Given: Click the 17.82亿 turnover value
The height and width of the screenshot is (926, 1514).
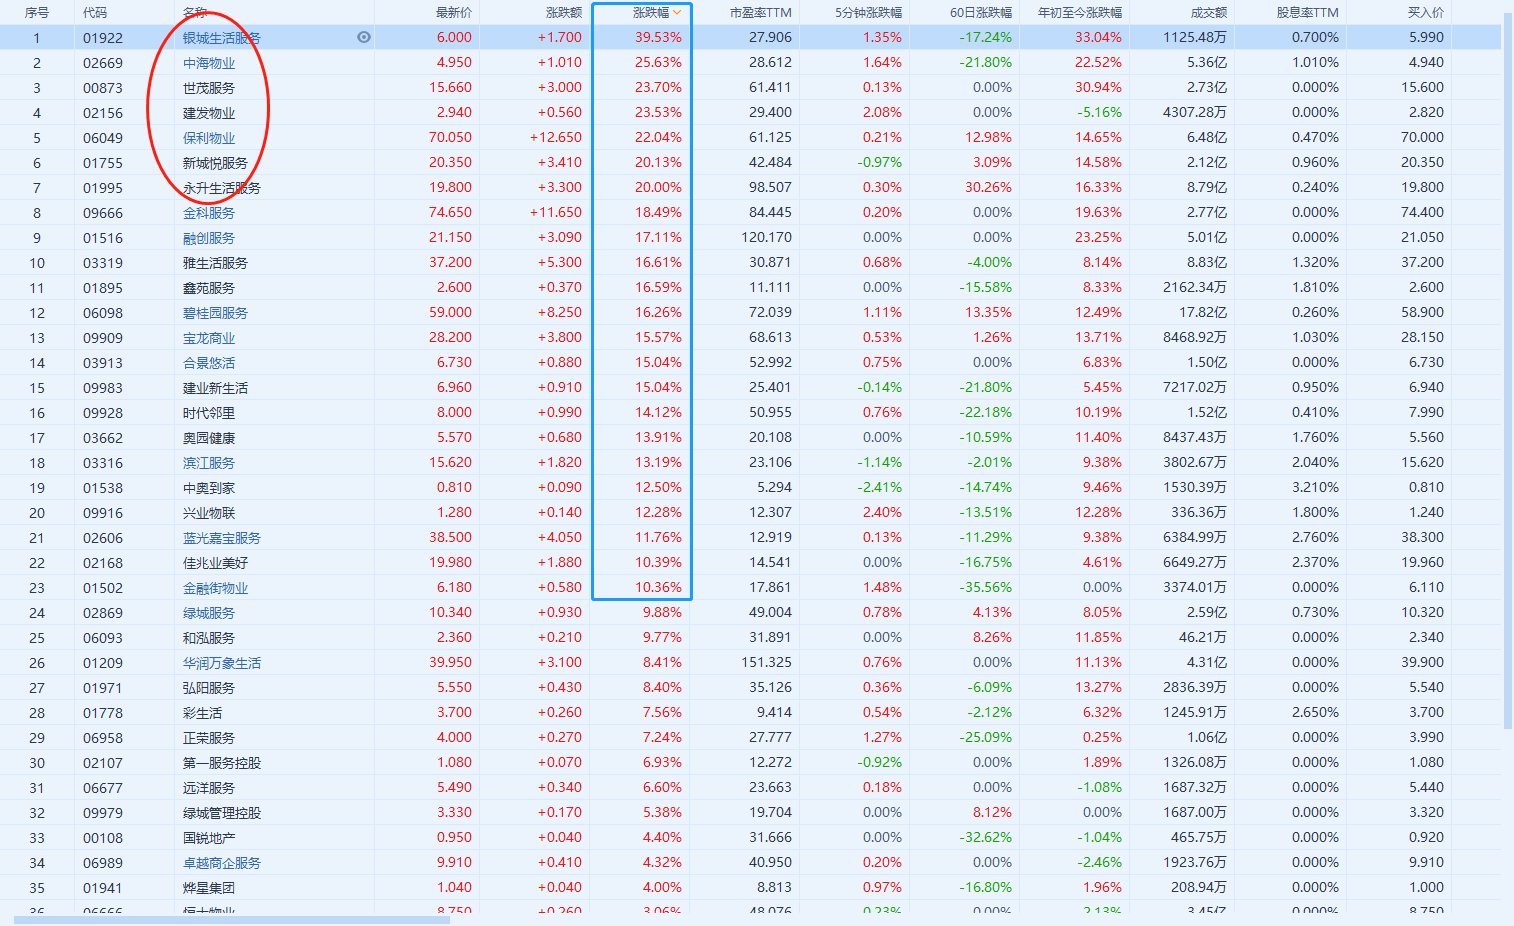Looking at the screenshot, I should click(x=1203, y=312).
